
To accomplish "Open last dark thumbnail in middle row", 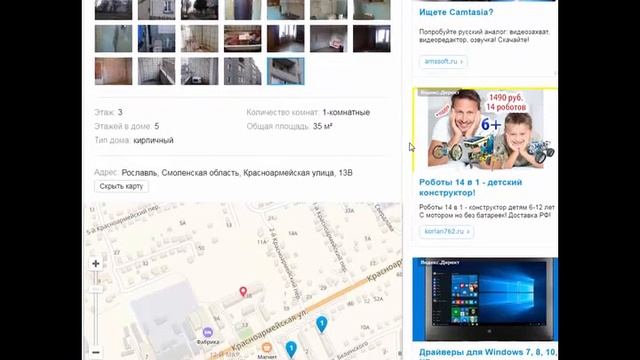I will coord(372,39).
